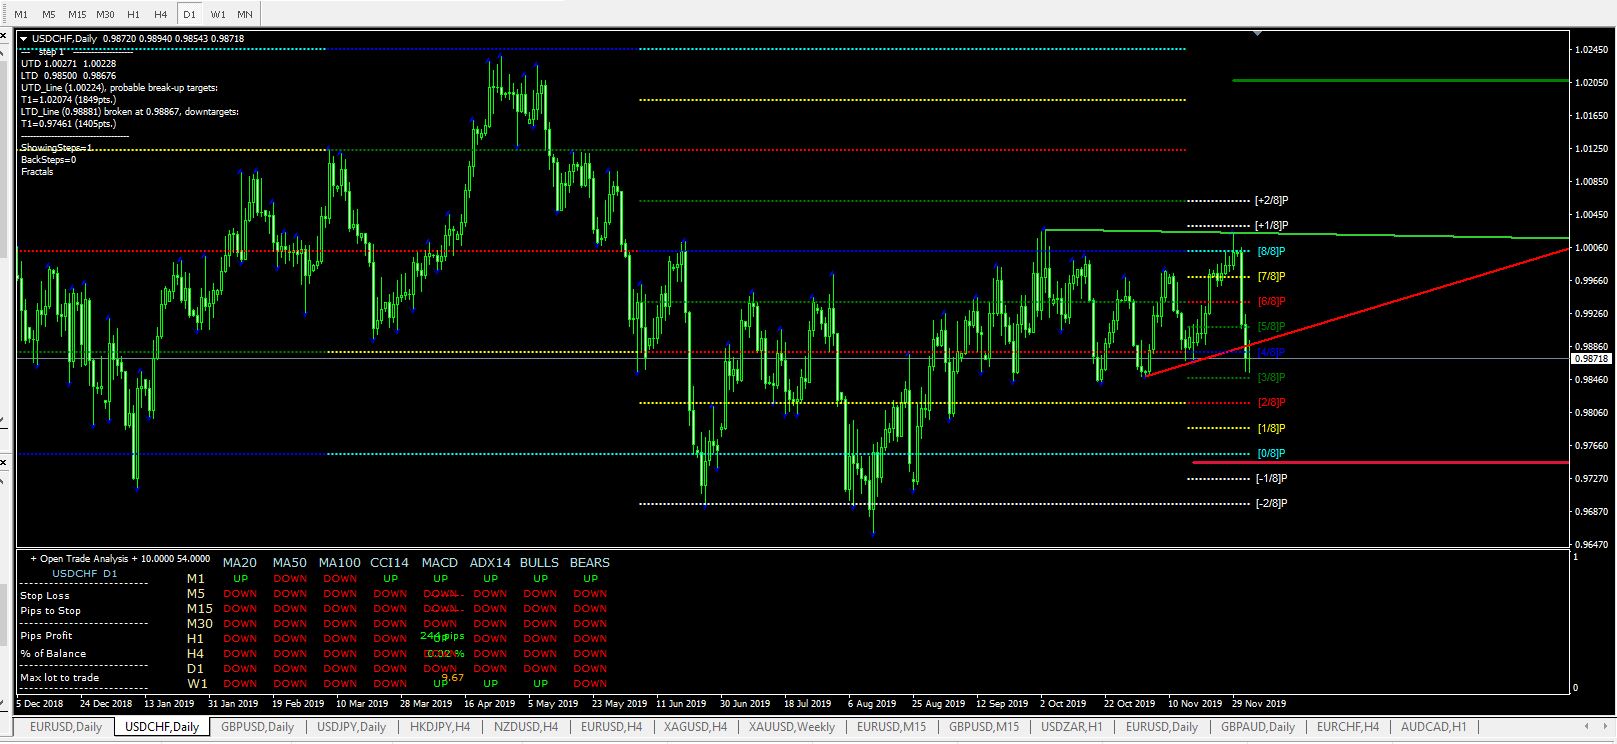1617x744 pixels.
Task: Click the [0/8]P Murrey level label
Action: pos(1271,454)
